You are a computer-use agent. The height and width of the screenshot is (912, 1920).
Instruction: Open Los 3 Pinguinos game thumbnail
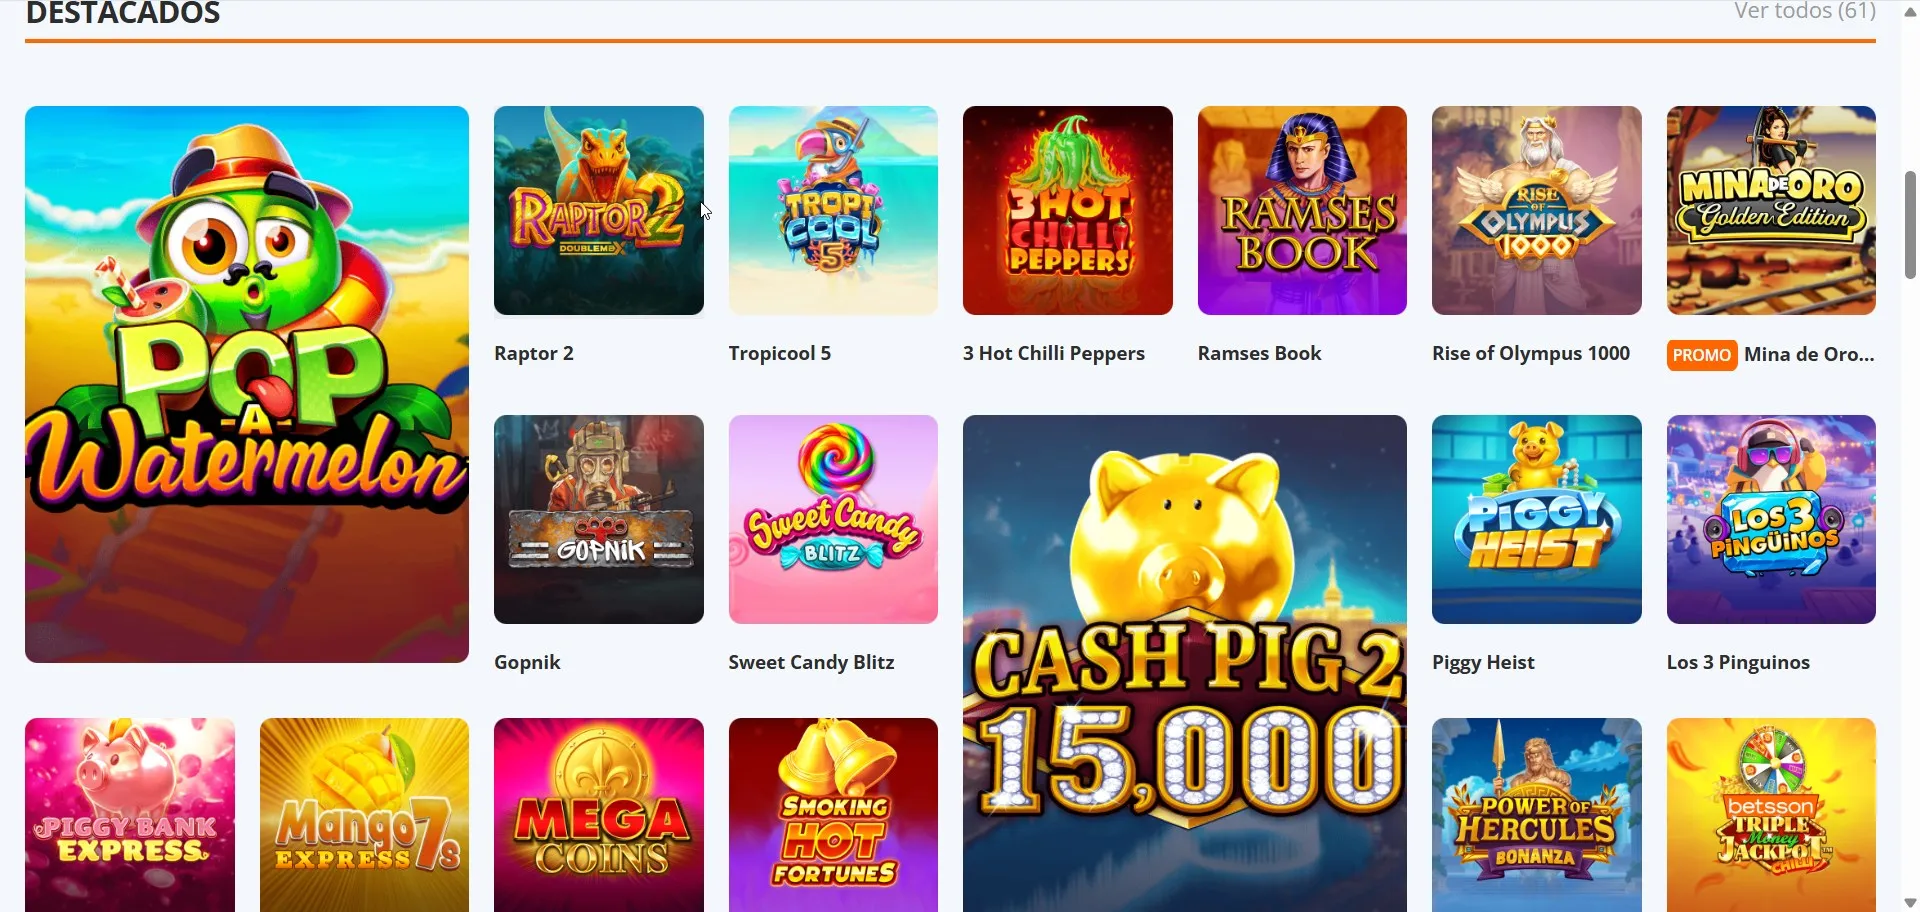(1771, 520)
